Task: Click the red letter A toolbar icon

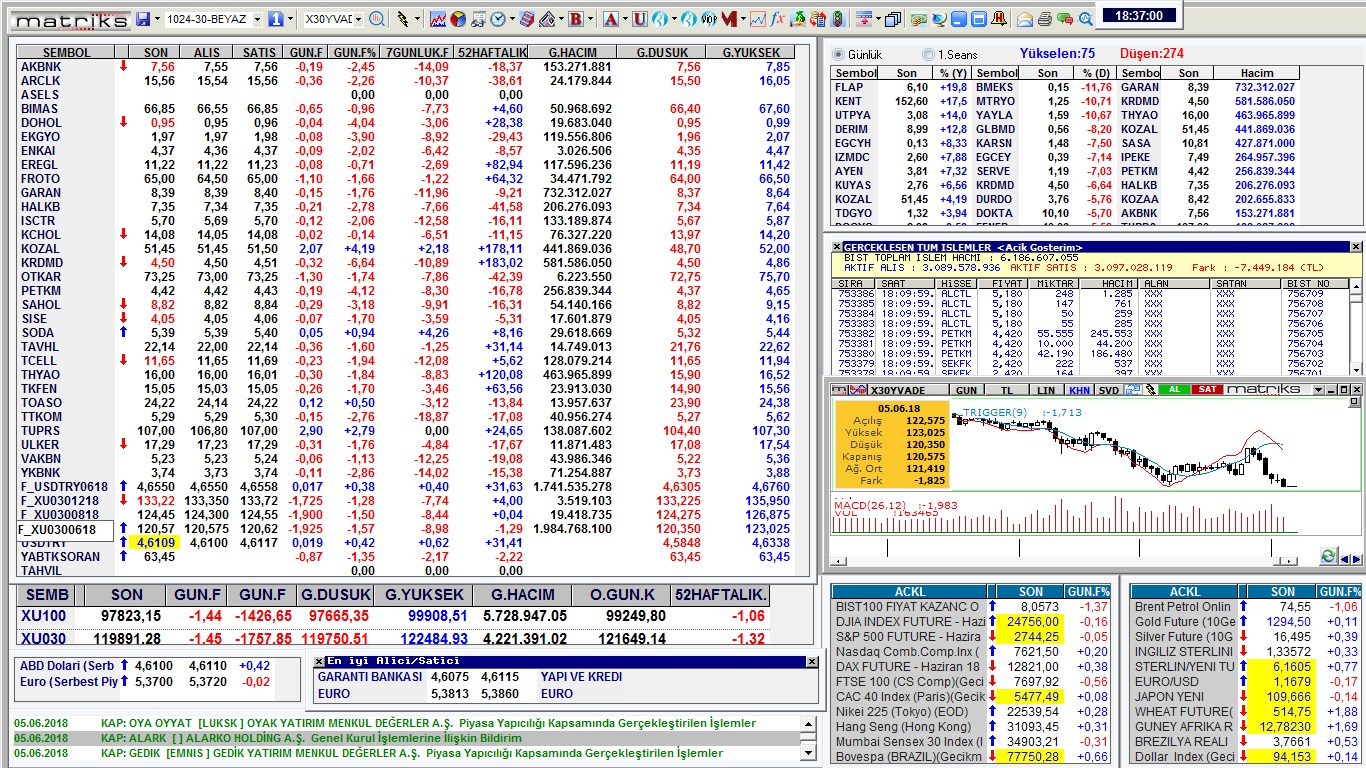Action: pos(610,19)
